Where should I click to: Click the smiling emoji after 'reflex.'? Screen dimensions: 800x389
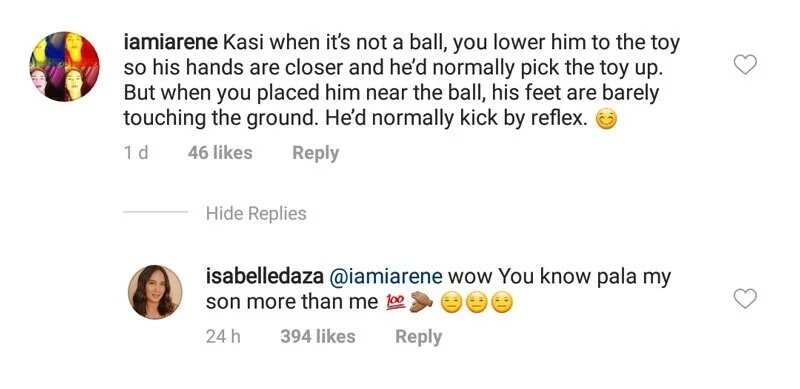tap(607, 120)
